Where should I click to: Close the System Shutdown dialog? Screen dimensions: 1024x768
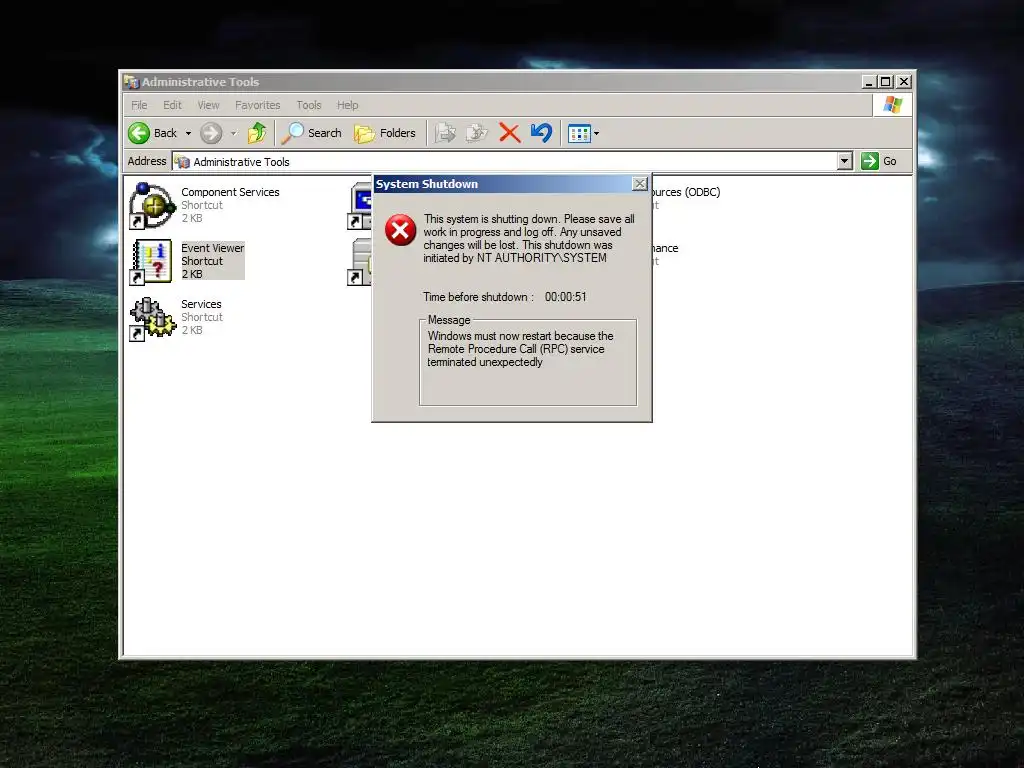pyautogui.click(x=640, y=184)
